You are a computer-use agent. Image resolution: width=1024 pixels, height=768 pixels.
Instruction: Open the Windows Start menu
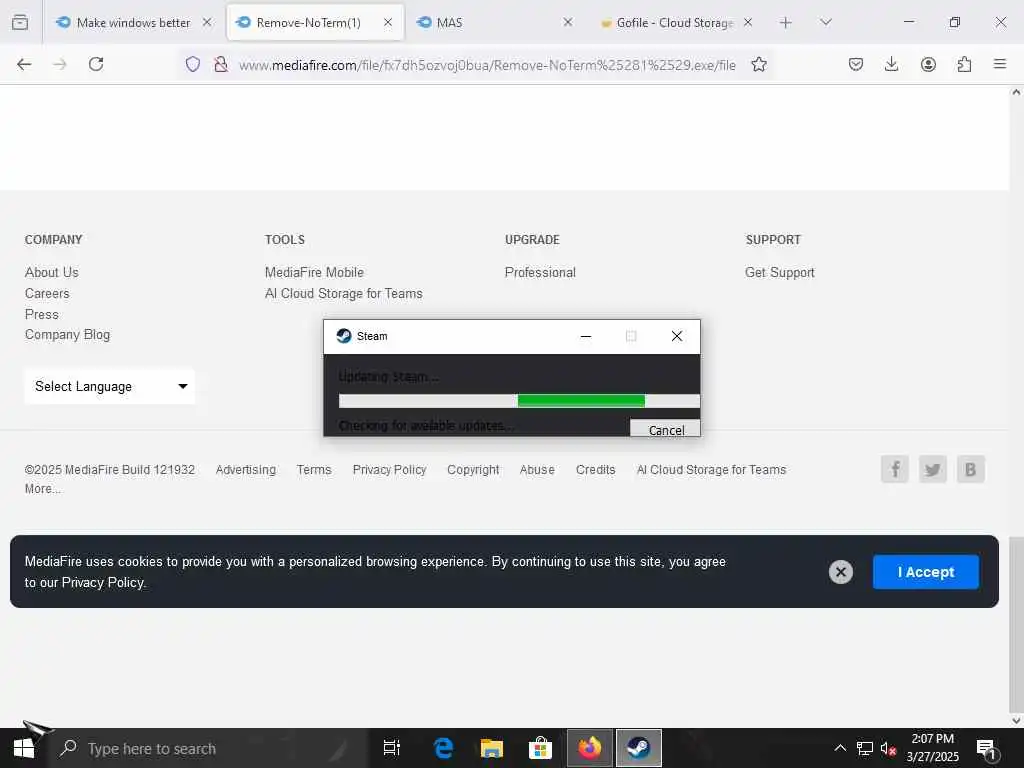point(24,748)
